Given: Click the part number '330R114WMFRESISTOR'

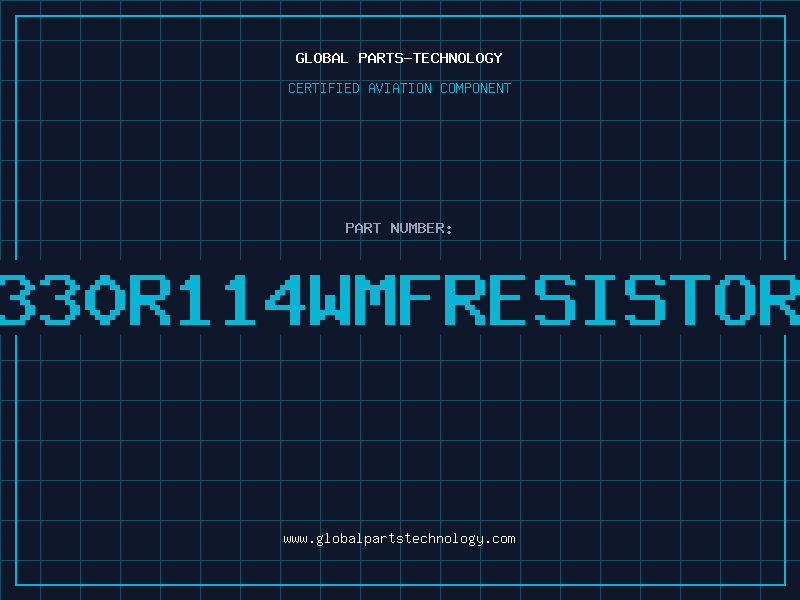Looking at the screenshot, I should click(x=400, y=300).
